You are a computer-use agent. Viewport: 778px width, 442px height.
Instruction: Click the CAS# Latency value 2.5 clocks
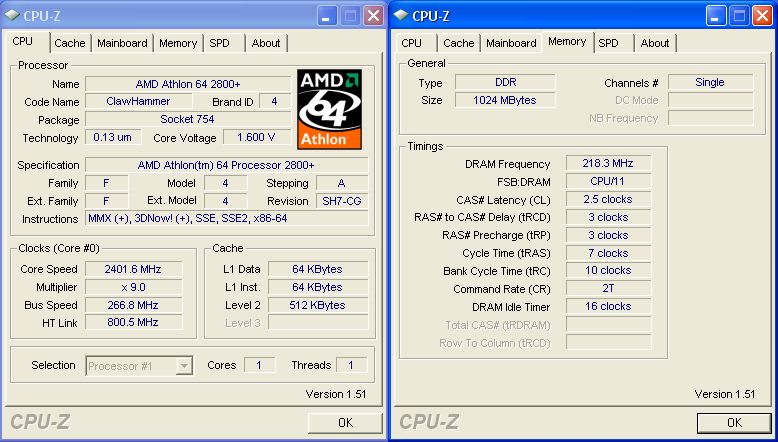pos(608,199)
